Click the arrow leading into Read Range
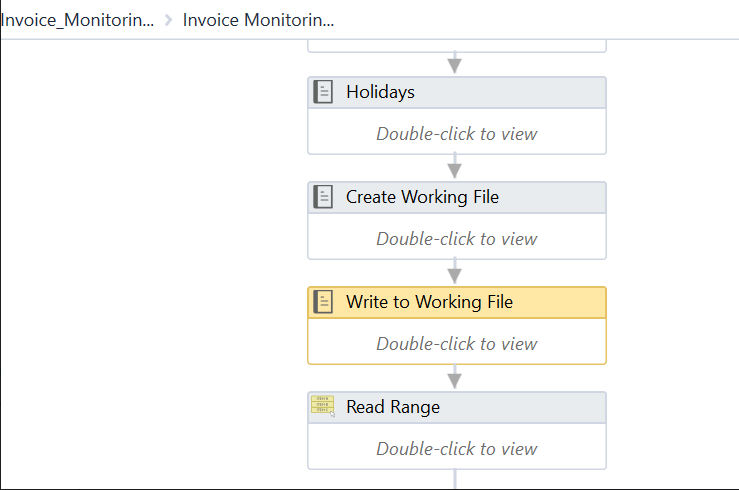 tap(455, 378)
